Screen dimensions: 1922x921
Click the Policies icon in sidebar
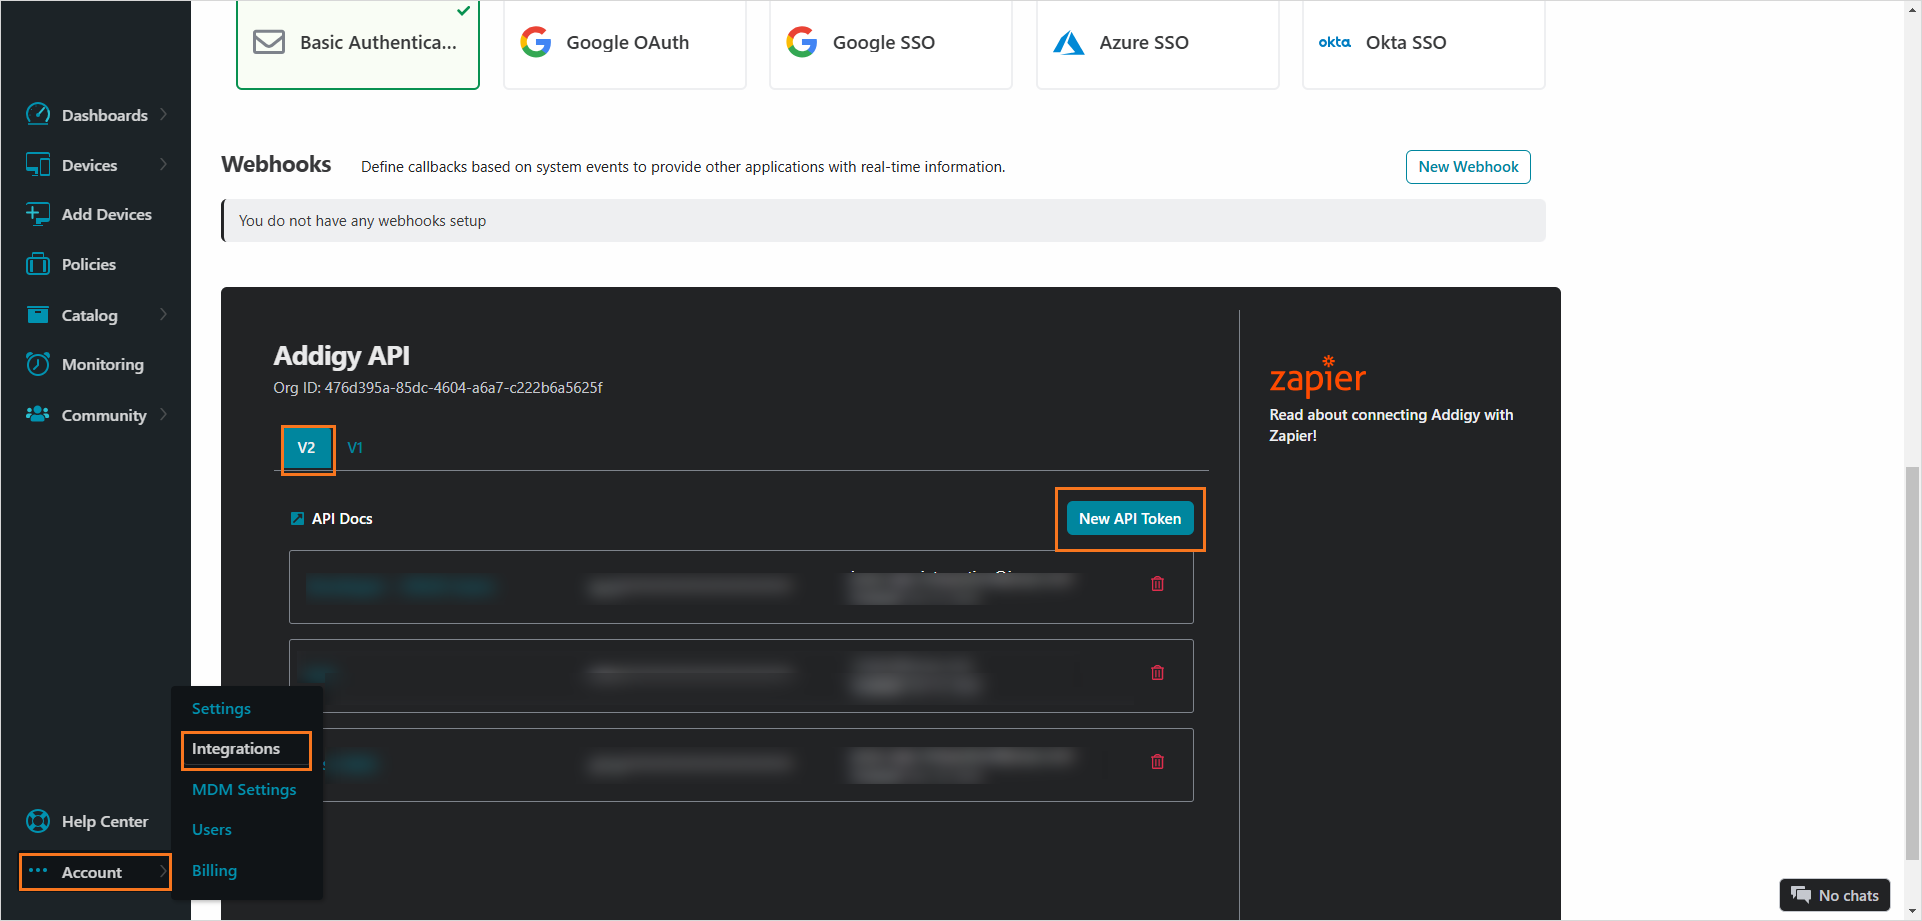38,264
